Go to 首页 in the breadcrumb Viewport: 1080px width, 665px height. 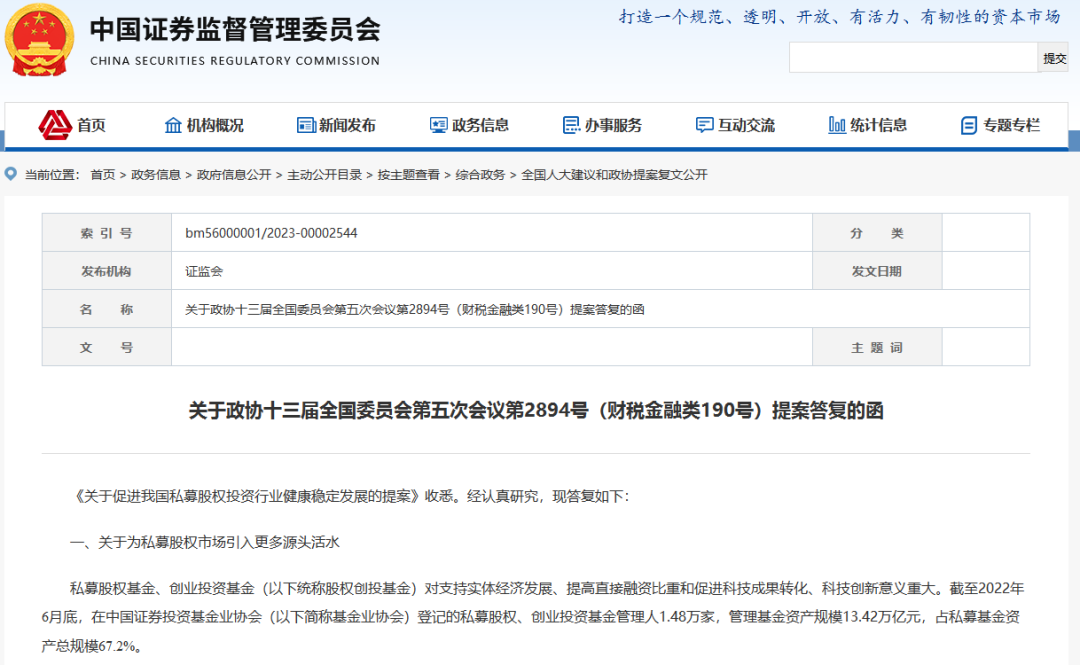click(103, 175)
